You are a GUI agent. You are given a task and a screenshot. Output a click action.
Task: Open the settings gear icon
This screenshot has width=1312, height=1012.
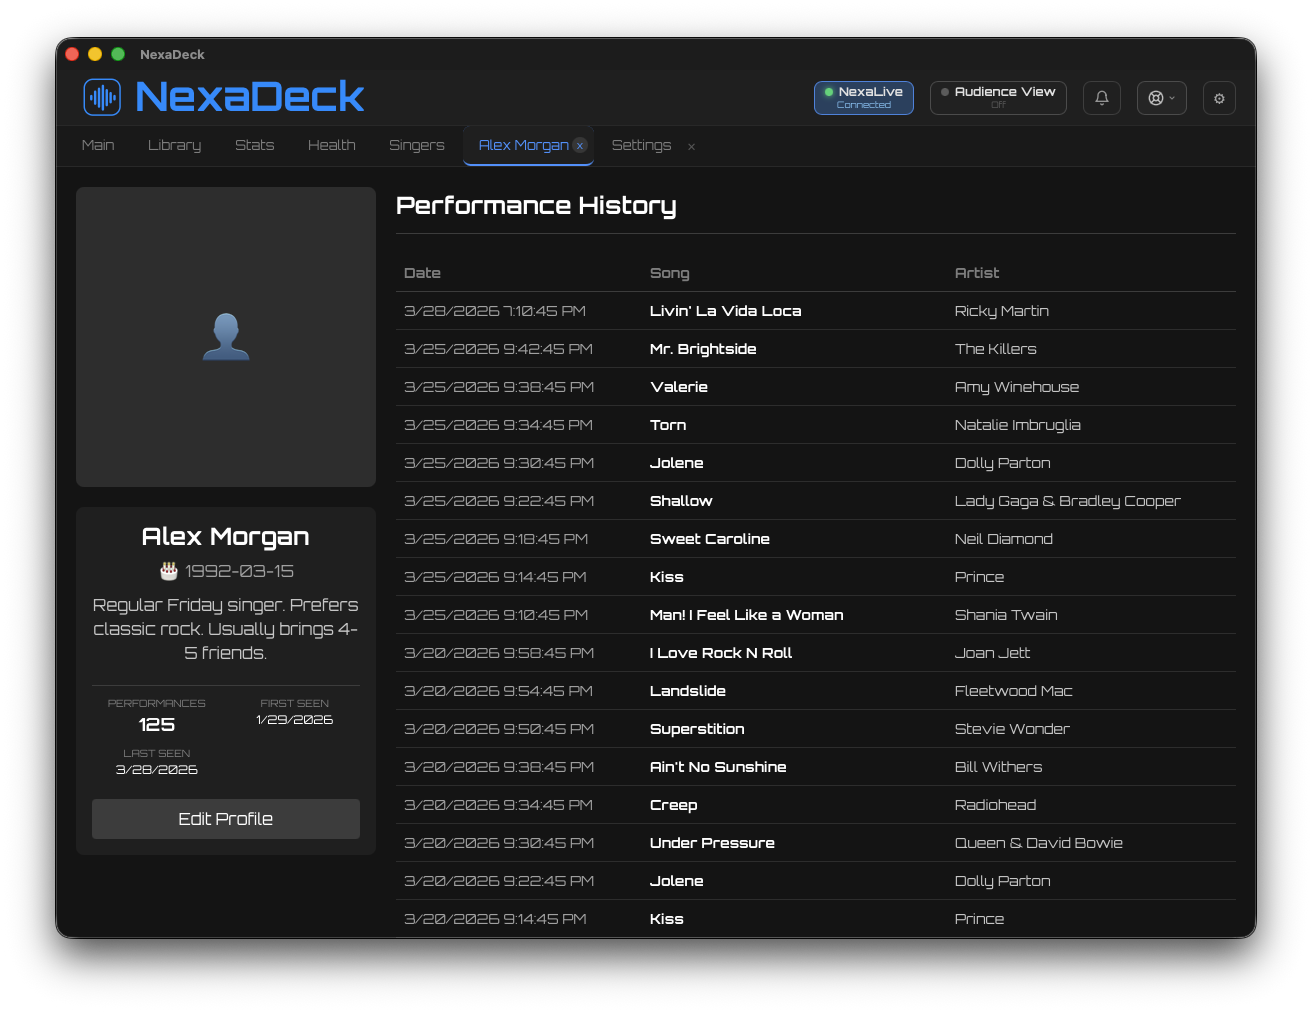pyautogui.click(x=1218, y=98)
